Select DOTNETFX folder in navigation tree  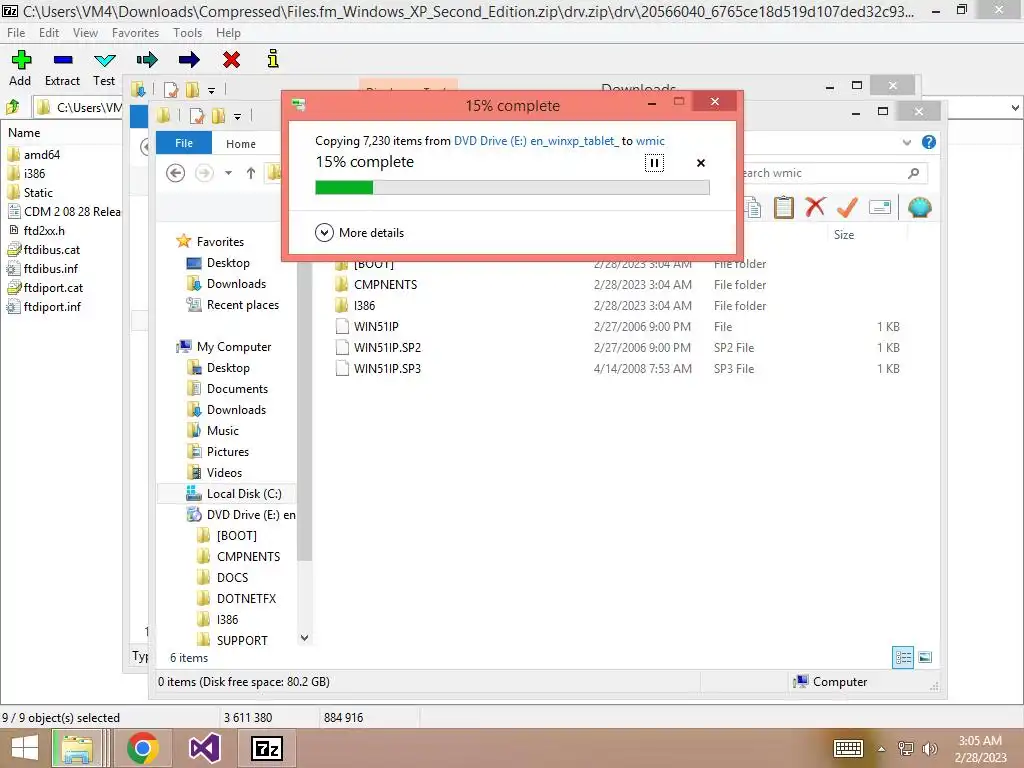tap(246, 598)
